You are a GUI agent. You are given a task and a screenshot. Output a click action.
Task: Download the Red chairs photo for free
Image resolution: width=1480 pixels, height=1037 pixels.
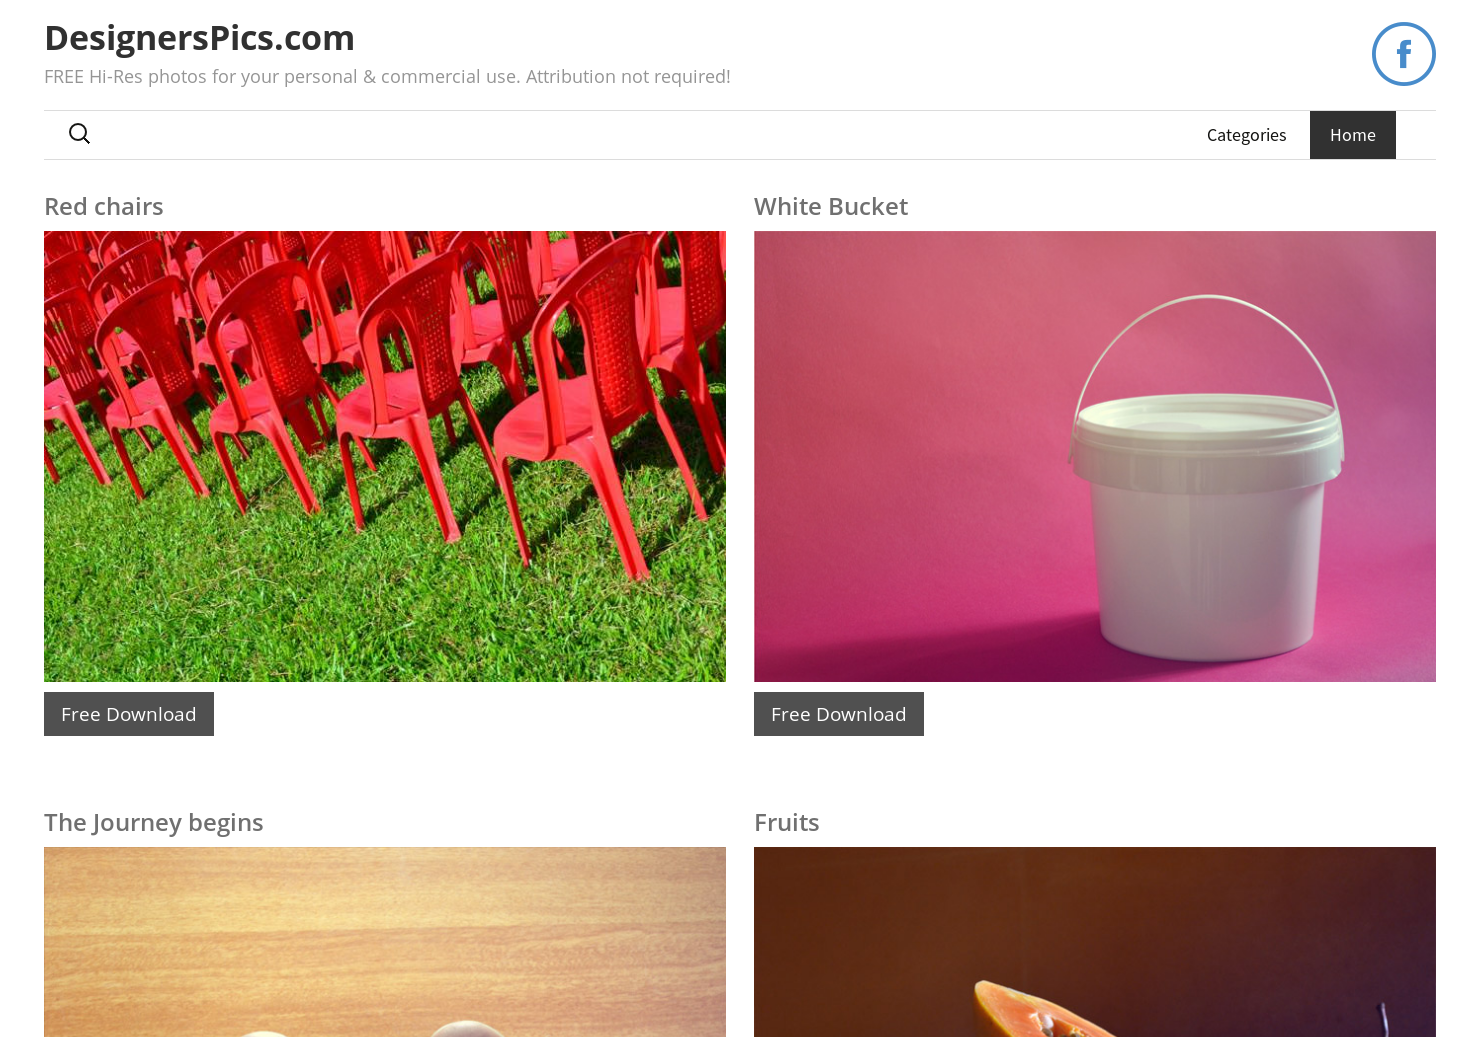pos(129,714)
